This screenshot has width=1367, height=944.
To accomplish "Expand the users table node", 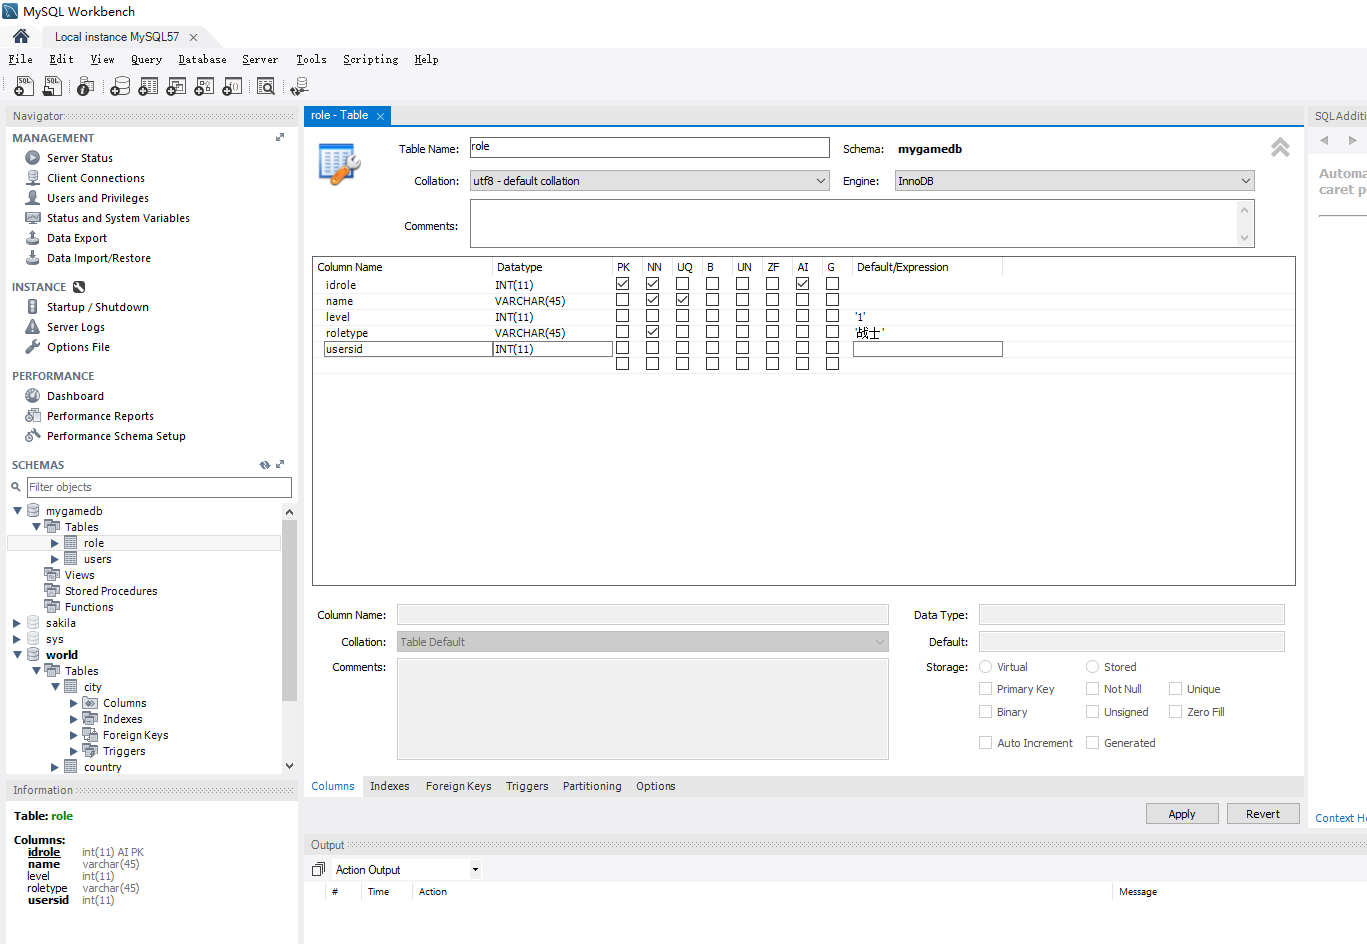I will point(55,559).
